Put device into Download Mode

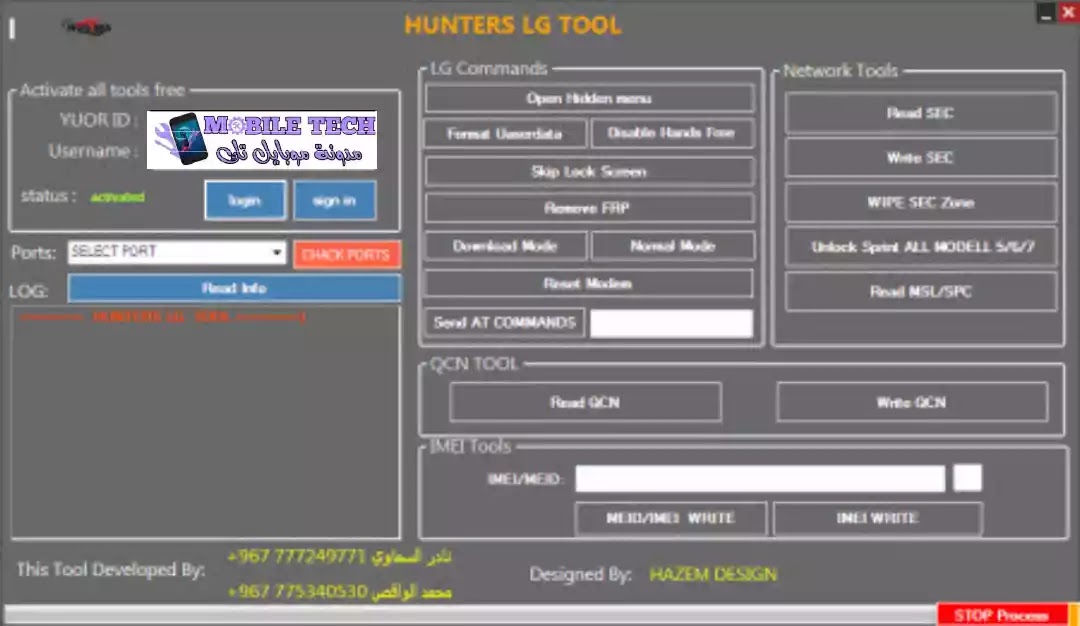point(505,246)
